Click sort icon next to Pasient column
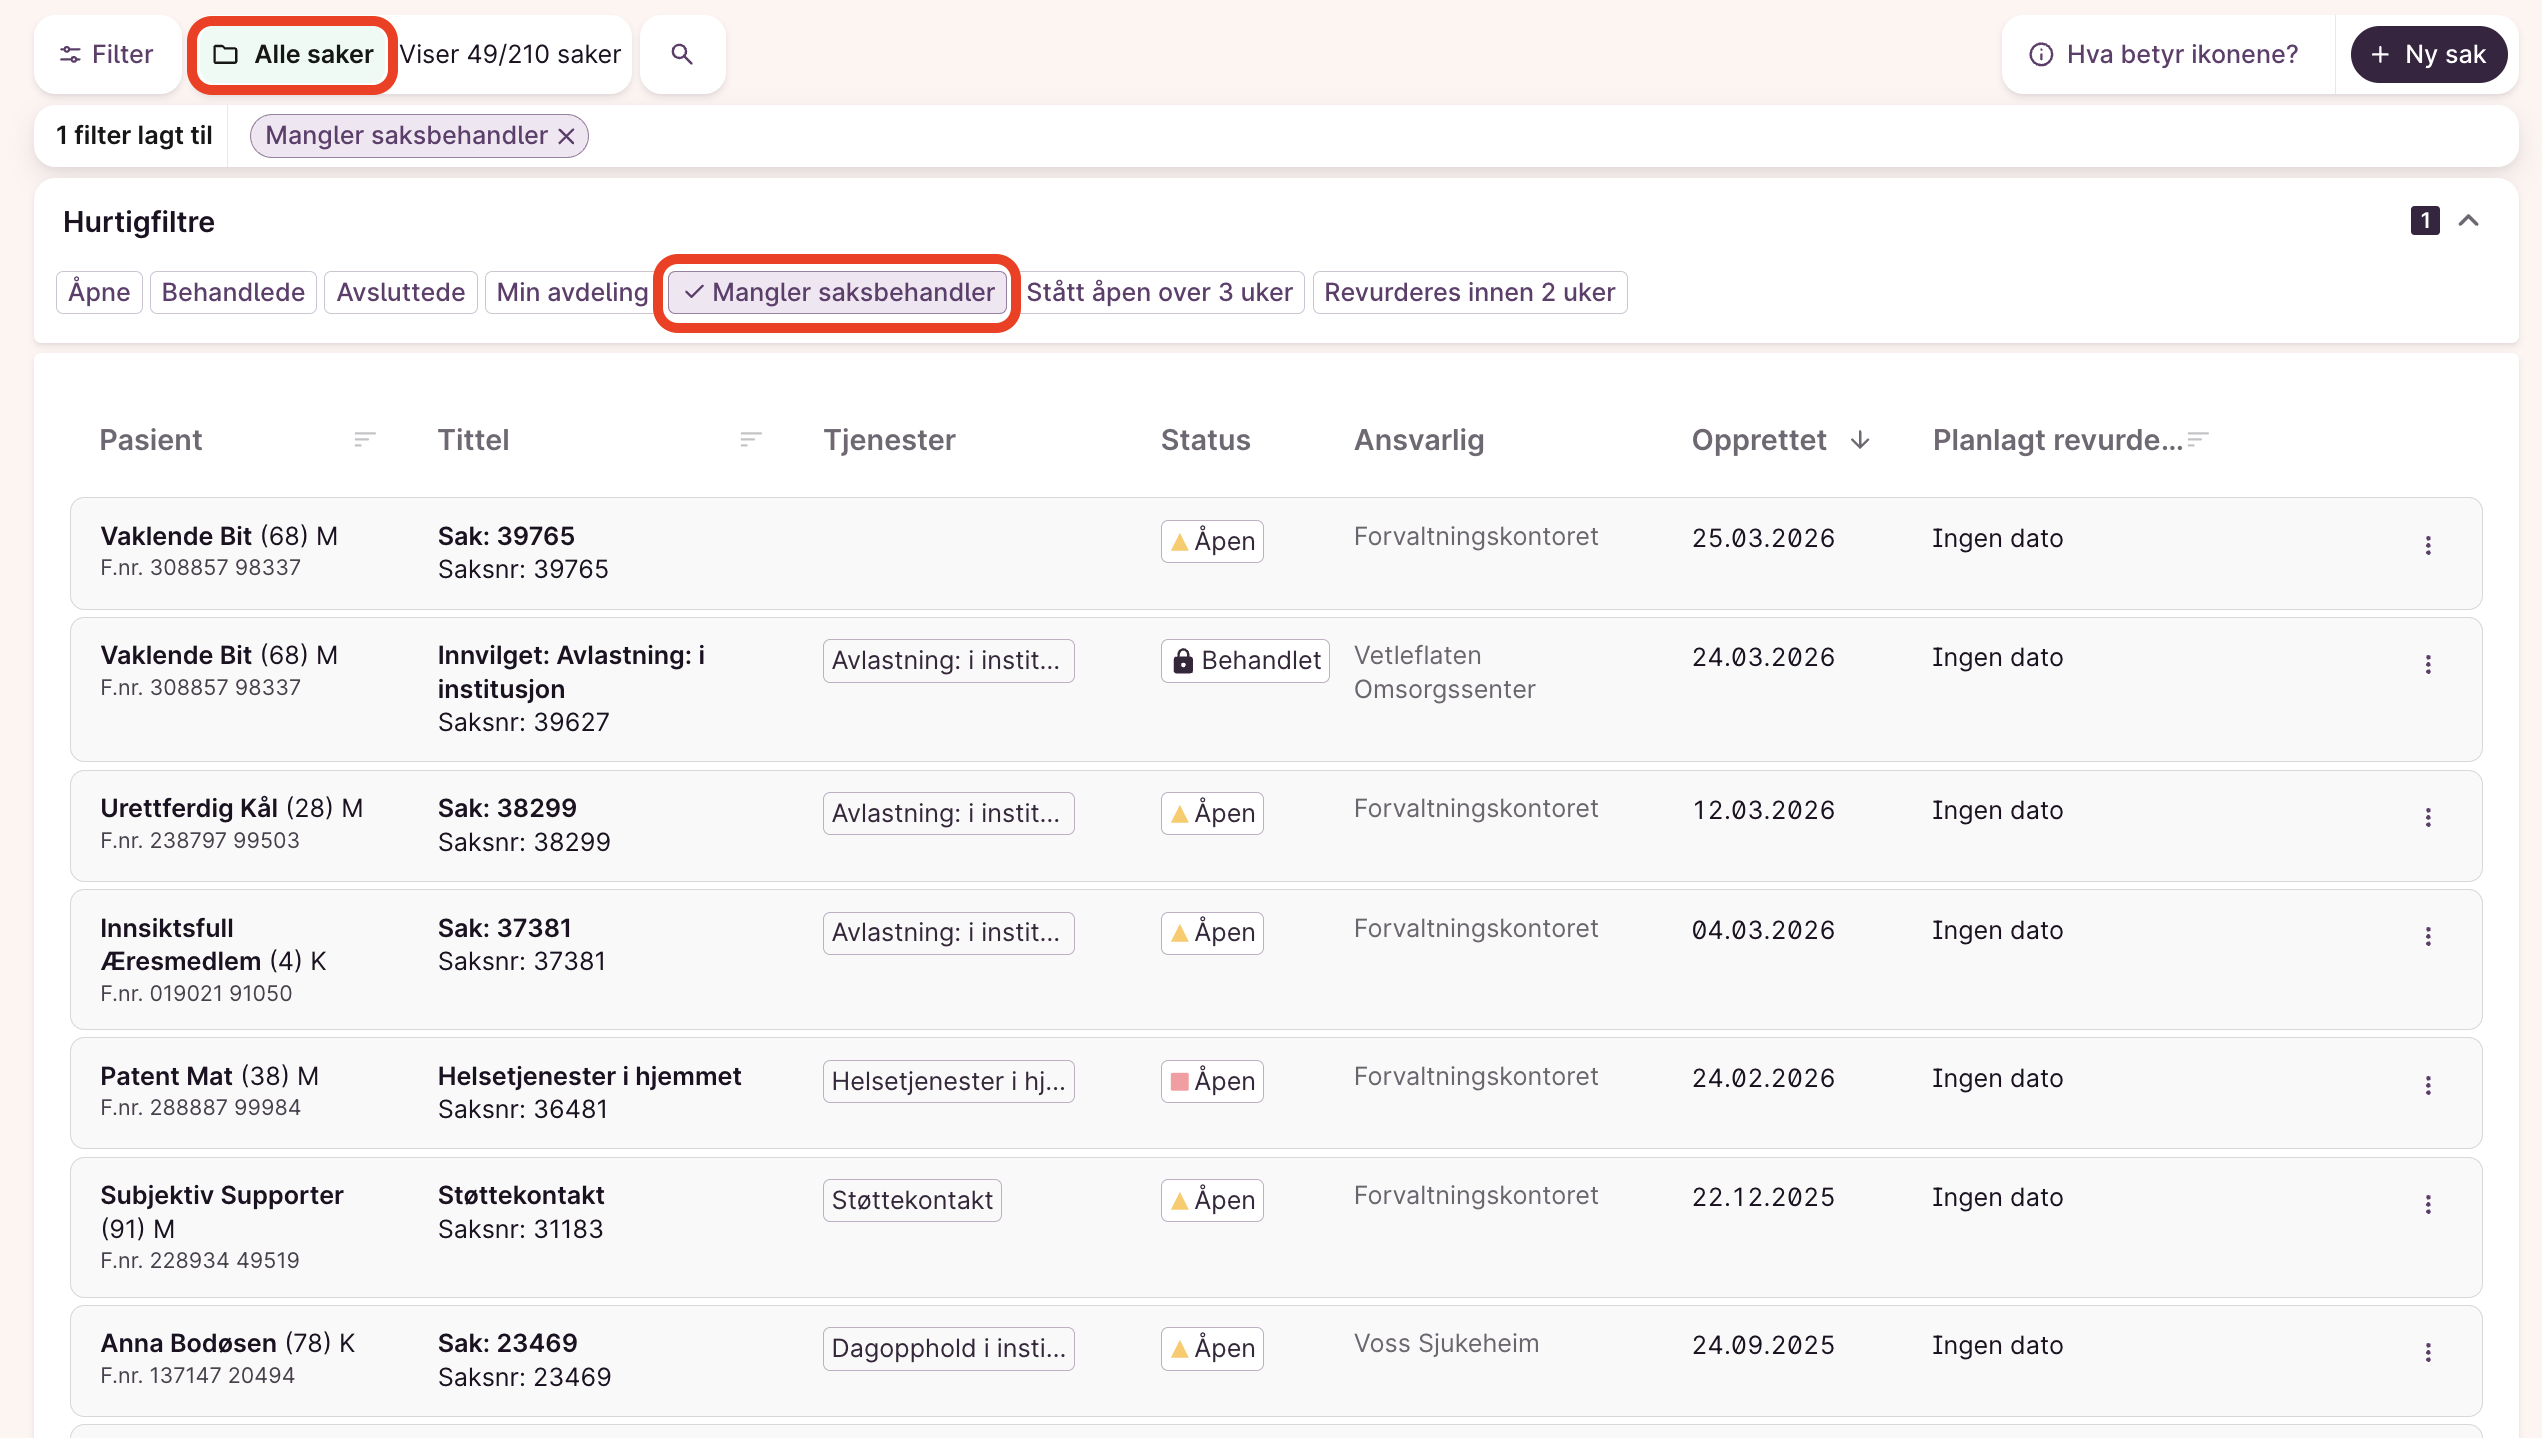The width and height of the screenshot is (2542, 1438). tap(364, 440)
